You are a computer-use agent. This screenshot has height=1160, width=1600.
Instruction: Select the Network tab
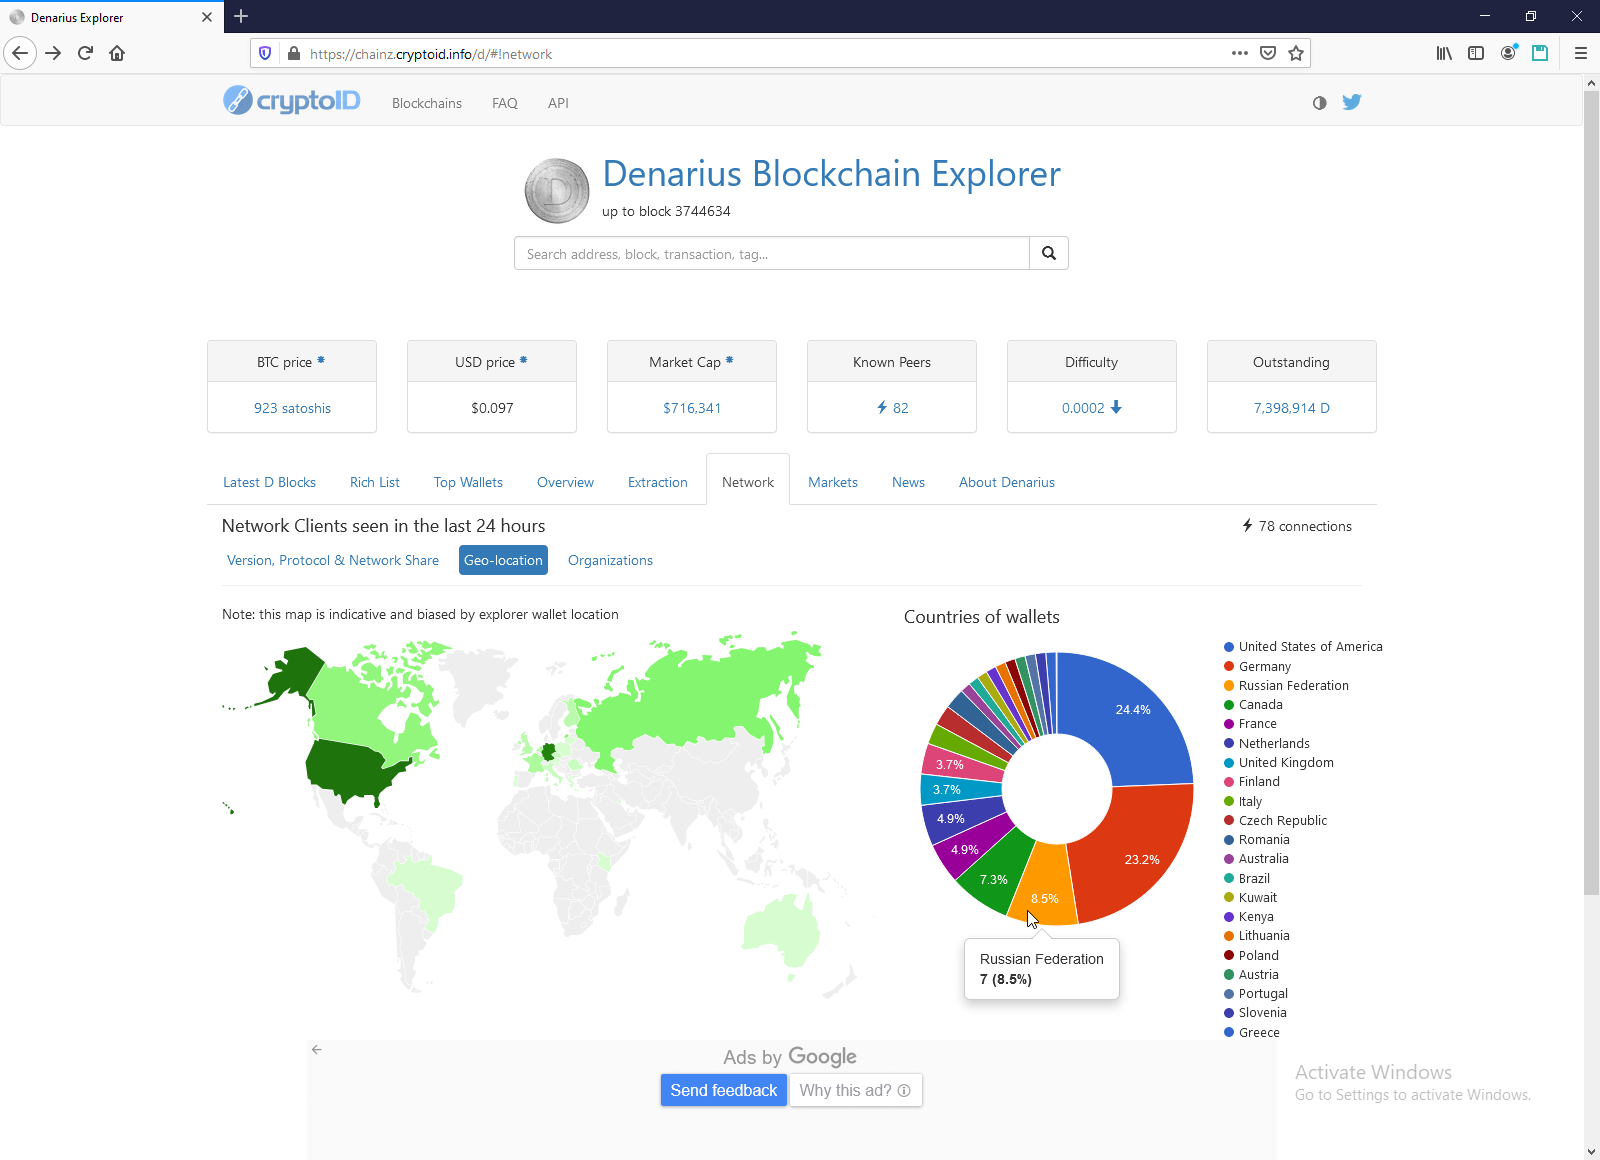coord(748,482)
